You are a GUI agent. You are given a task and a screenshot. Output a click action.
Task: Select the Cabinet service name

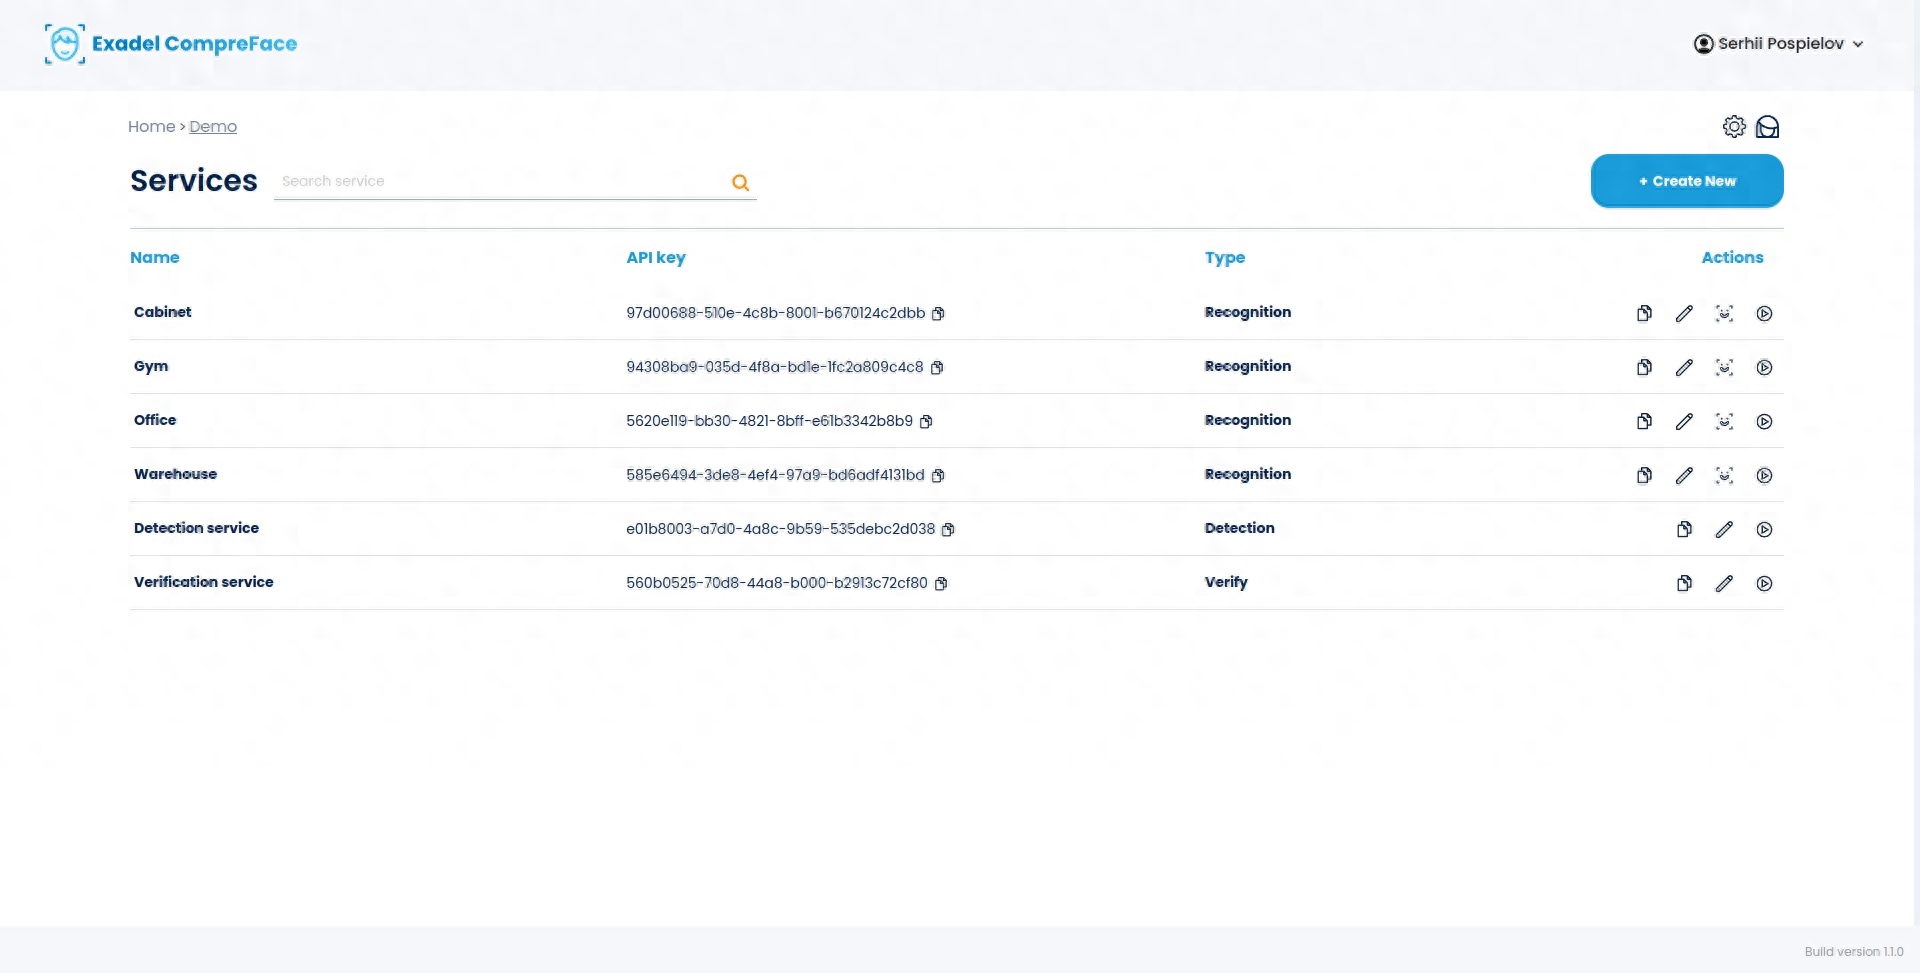tap(163, 312)
